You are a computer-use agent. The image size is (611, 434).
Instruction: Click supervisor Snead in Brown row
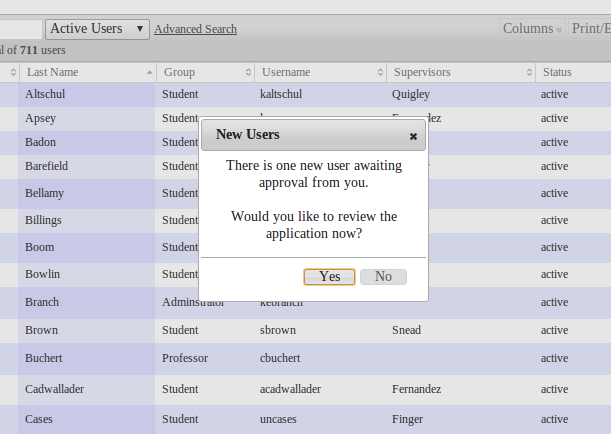tap(406, 330)
